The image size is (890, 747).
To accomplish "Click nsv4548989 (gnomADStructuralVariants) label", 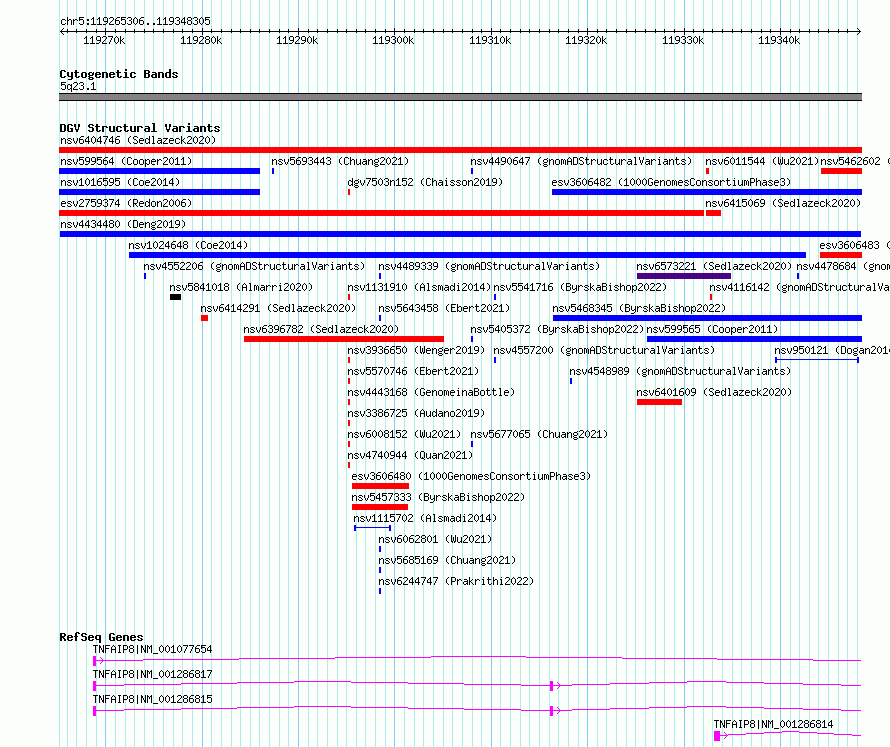I will 680,371.
